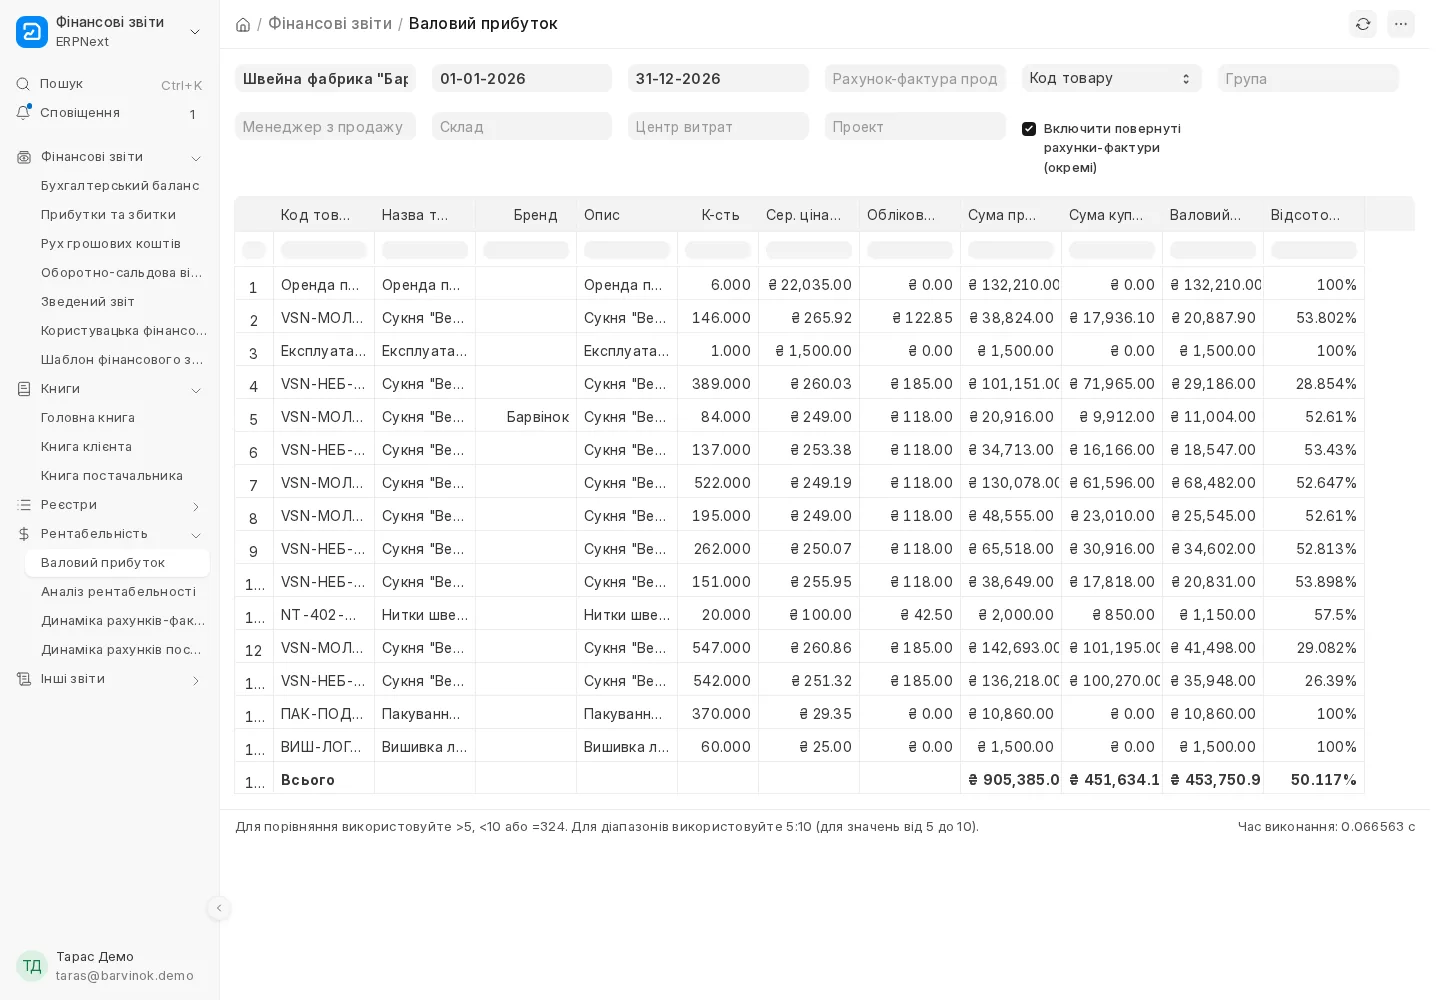The width and height of the screenshot is (1440, 1000).
Task: Expand the Реєстри sidebar section
Action: pyautogui.click(x=196, y=506)
